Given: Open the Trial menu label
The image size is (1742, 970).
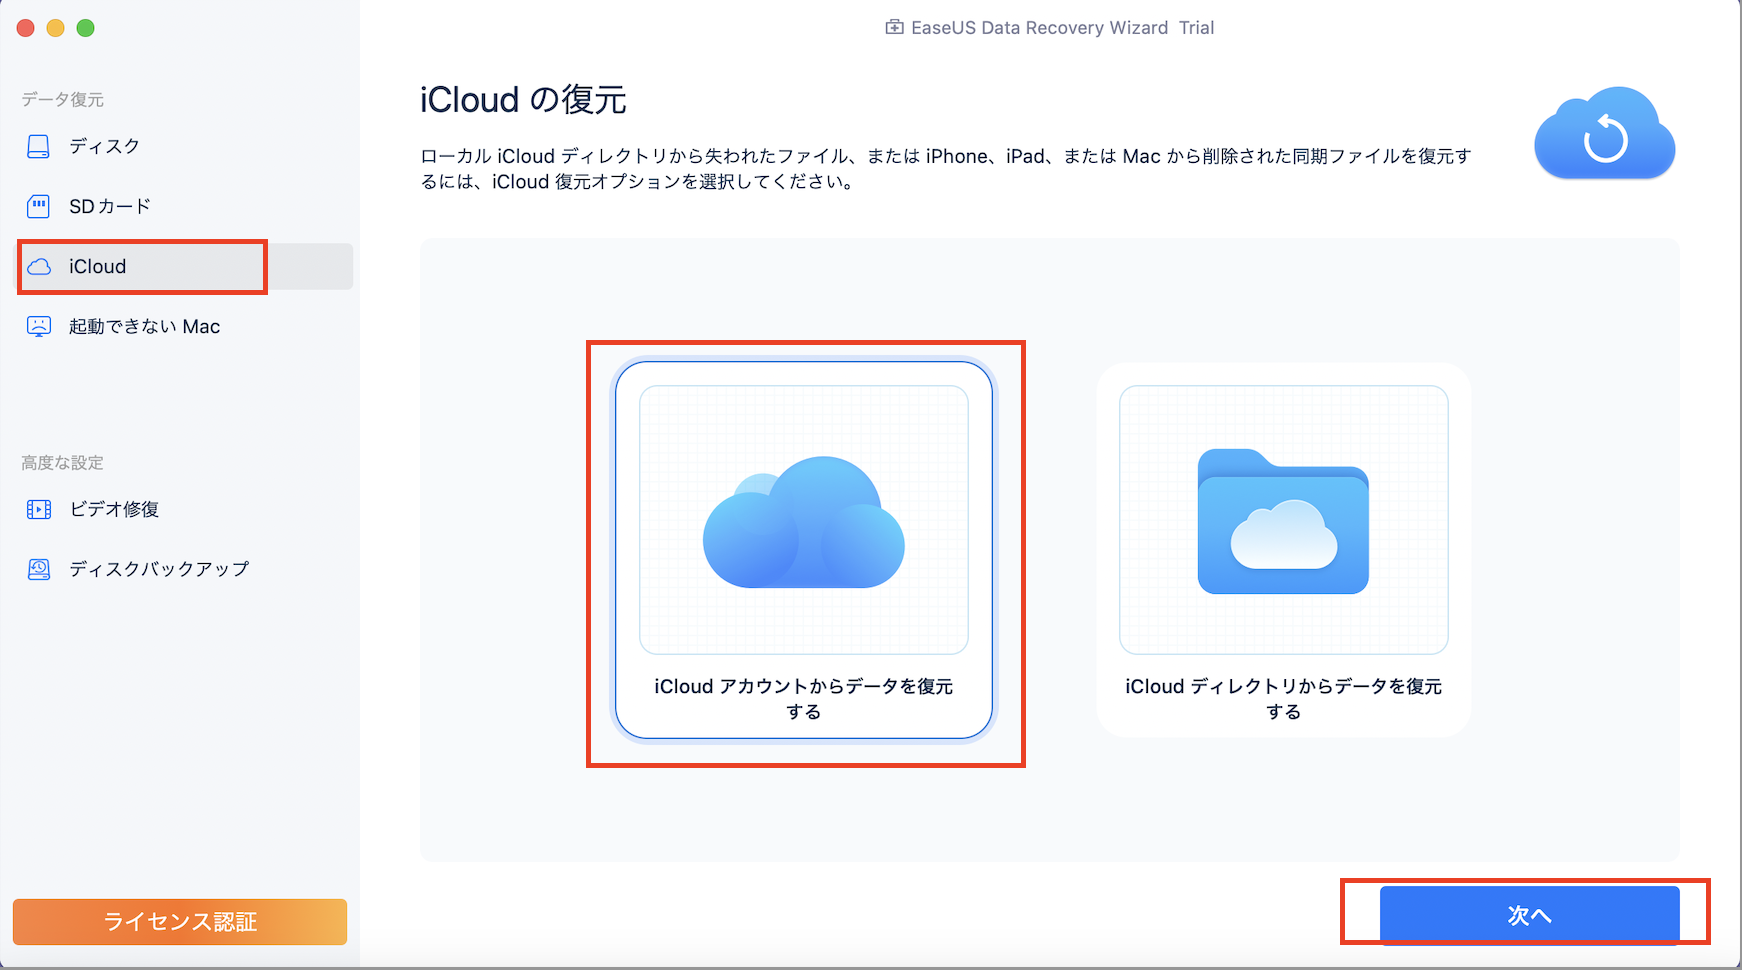Looking at the screenshot, I should 1198,27.
